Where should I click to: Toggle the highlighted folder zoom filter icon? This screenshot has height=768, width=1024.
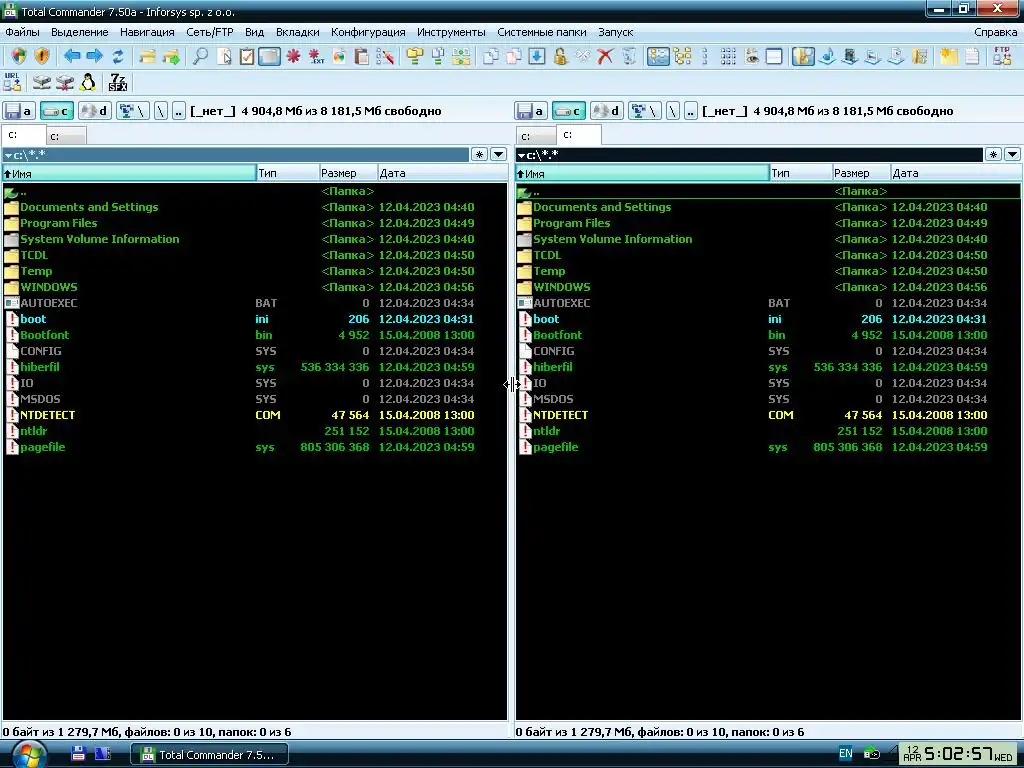point(803,56)
